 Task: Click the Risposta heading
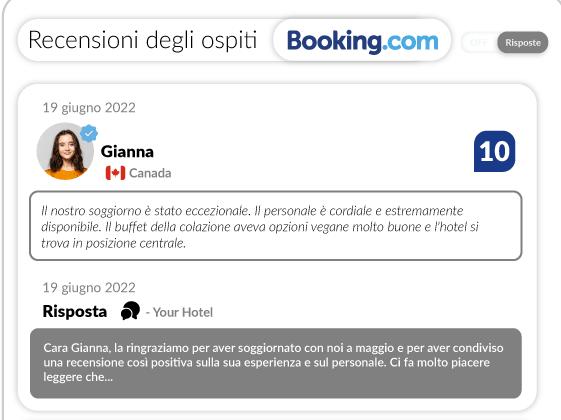75,311
